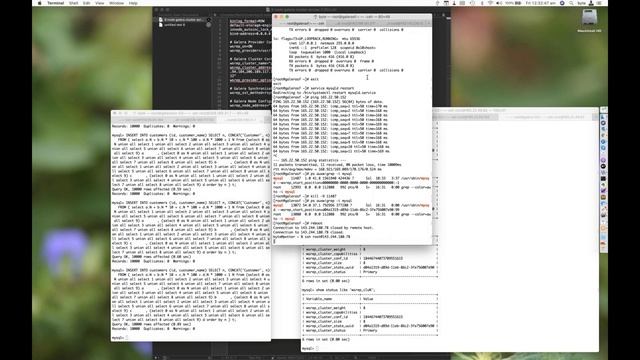Screen dimensions: 640x360
Task: Click 'ssh root@143.244.188.78' prompt line
Action: point(311,237)
